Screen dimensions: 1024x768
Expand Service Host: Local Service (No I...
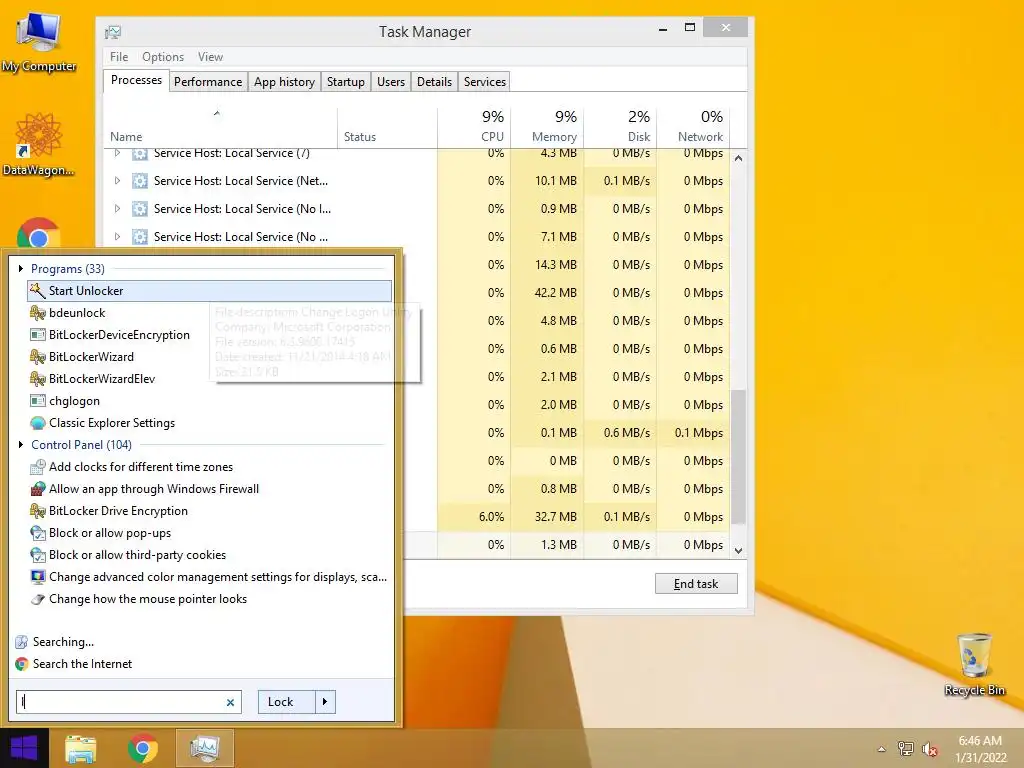coord(118,209)
